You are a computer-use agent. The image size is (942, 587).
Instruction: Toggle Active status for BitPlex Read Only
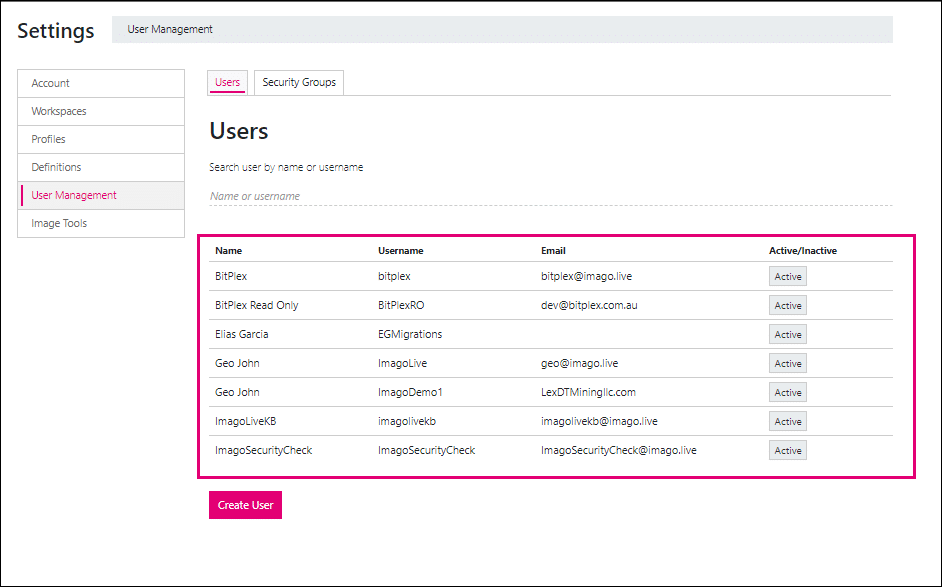[x=788, y=305]
